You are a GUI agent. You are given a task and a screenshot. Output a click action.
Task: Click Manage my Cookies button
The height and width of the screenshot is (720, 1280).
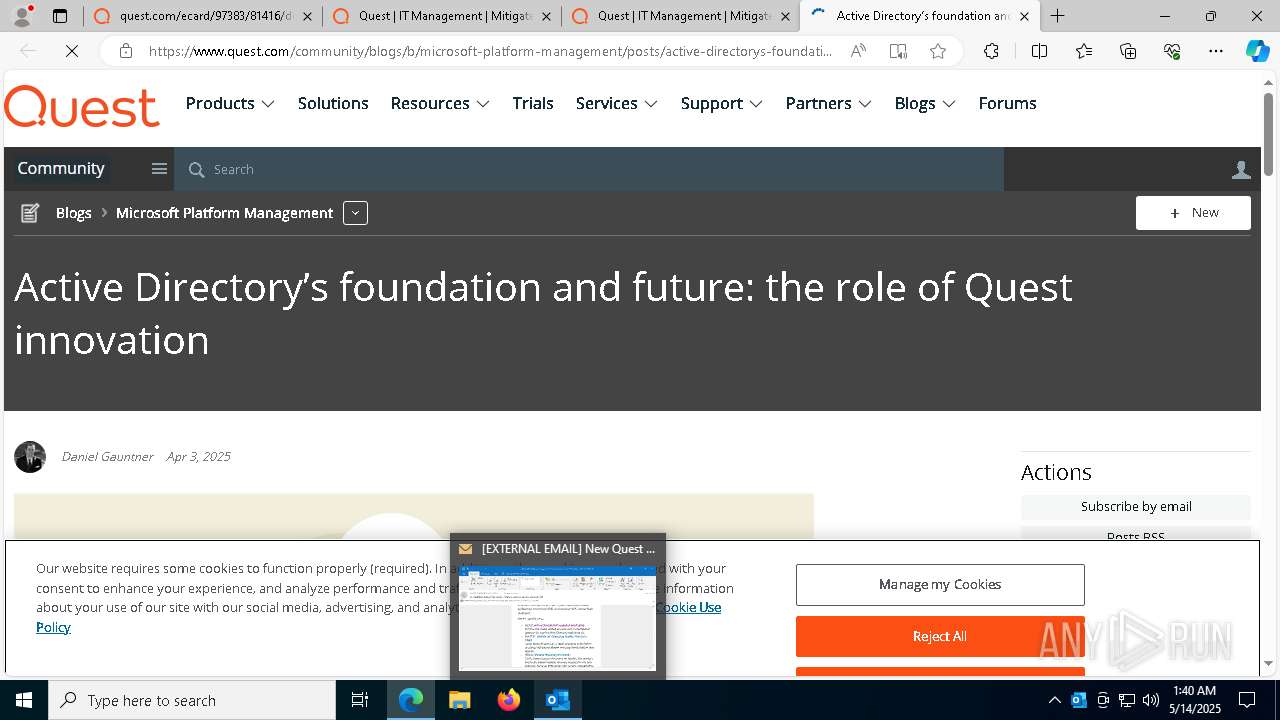[940, 585]
